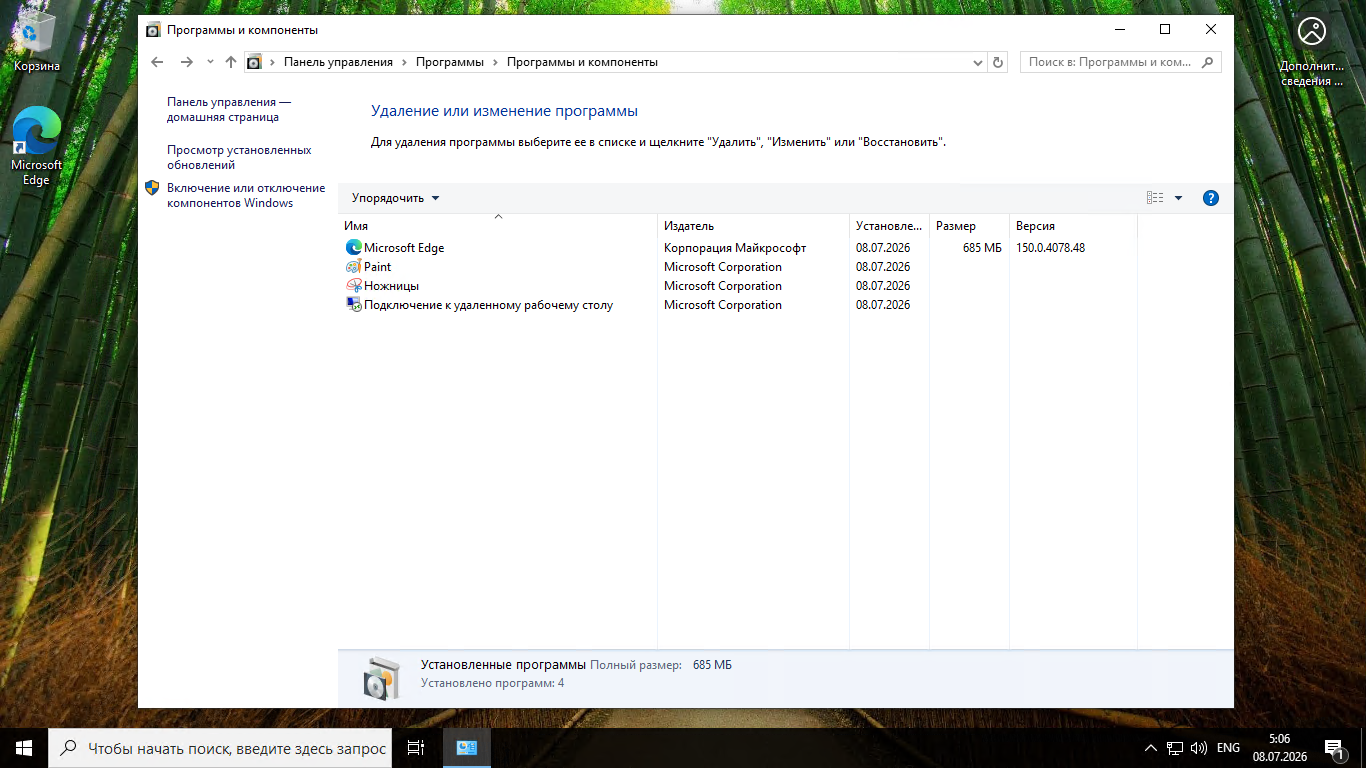Viewport: 1366px width, 768px height.
Task: Expand the view options dropdown arrow
Action: (1178, 198)
